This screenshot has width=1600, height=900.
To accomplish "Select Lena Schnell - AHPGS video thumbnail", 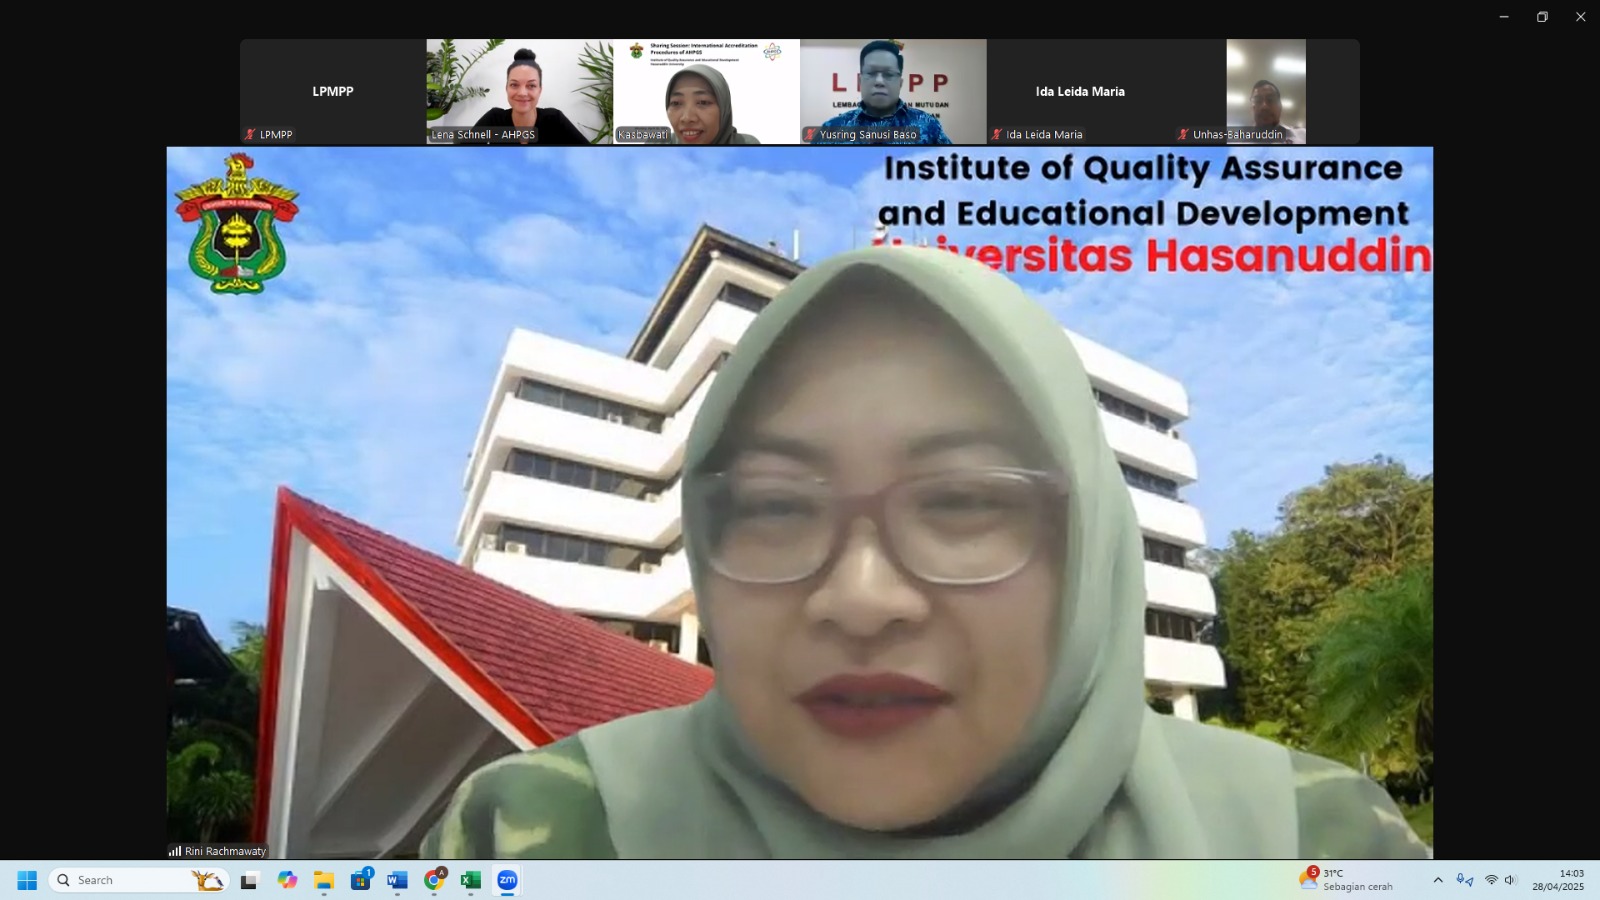I will [520, 91].
